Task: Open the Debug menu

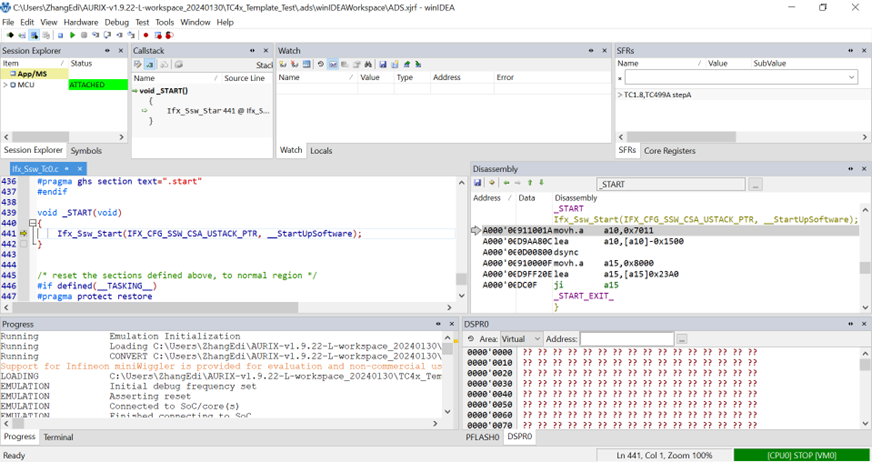Action: coord(116,22)
